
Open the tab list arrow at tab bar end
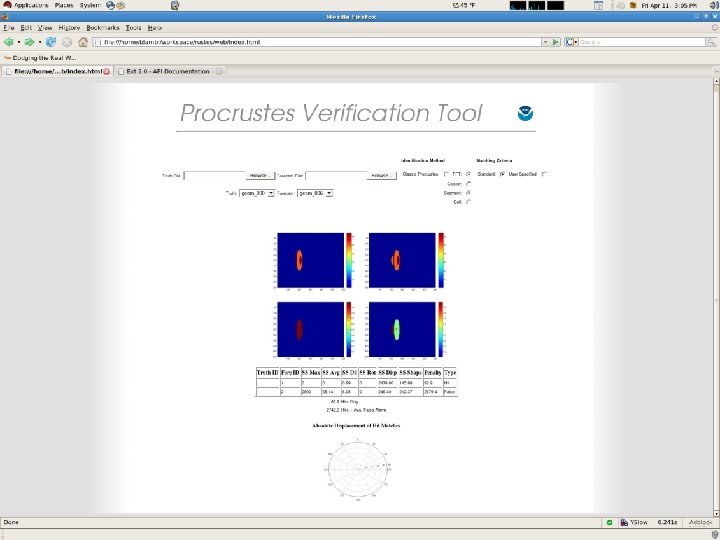click(x=716, y=72)
